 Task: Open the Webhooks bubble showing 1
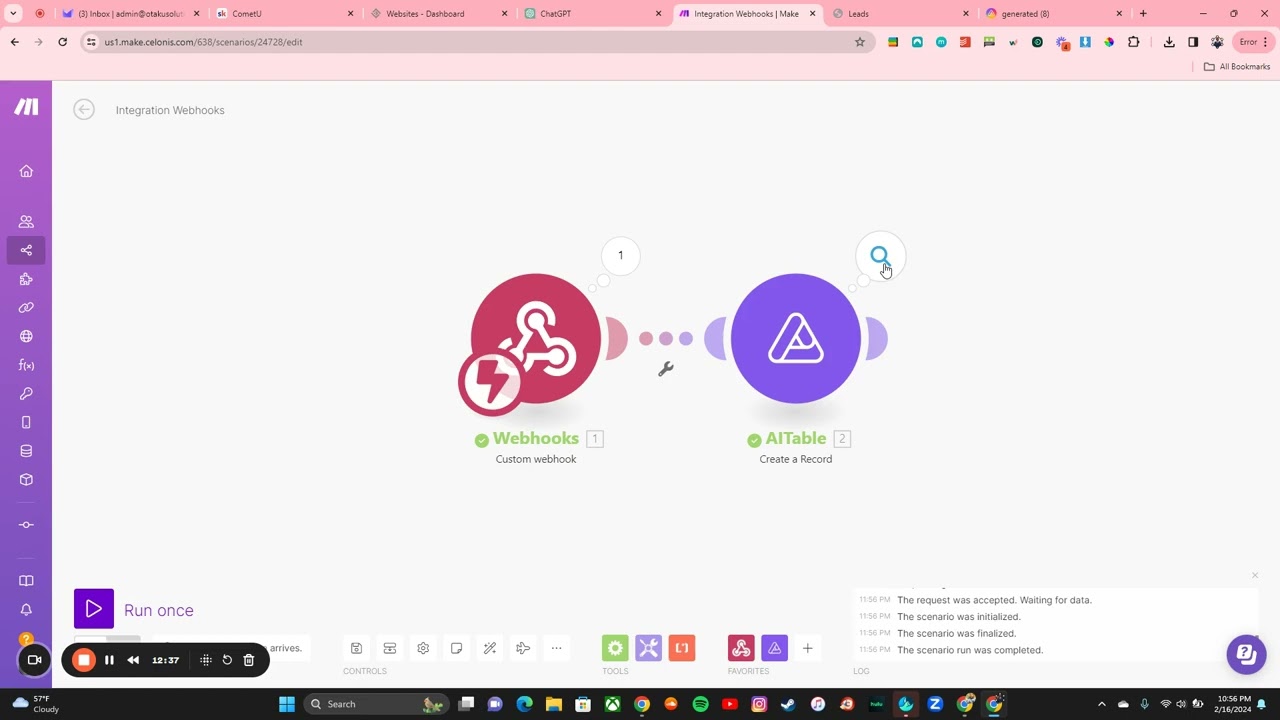(620, 256)
